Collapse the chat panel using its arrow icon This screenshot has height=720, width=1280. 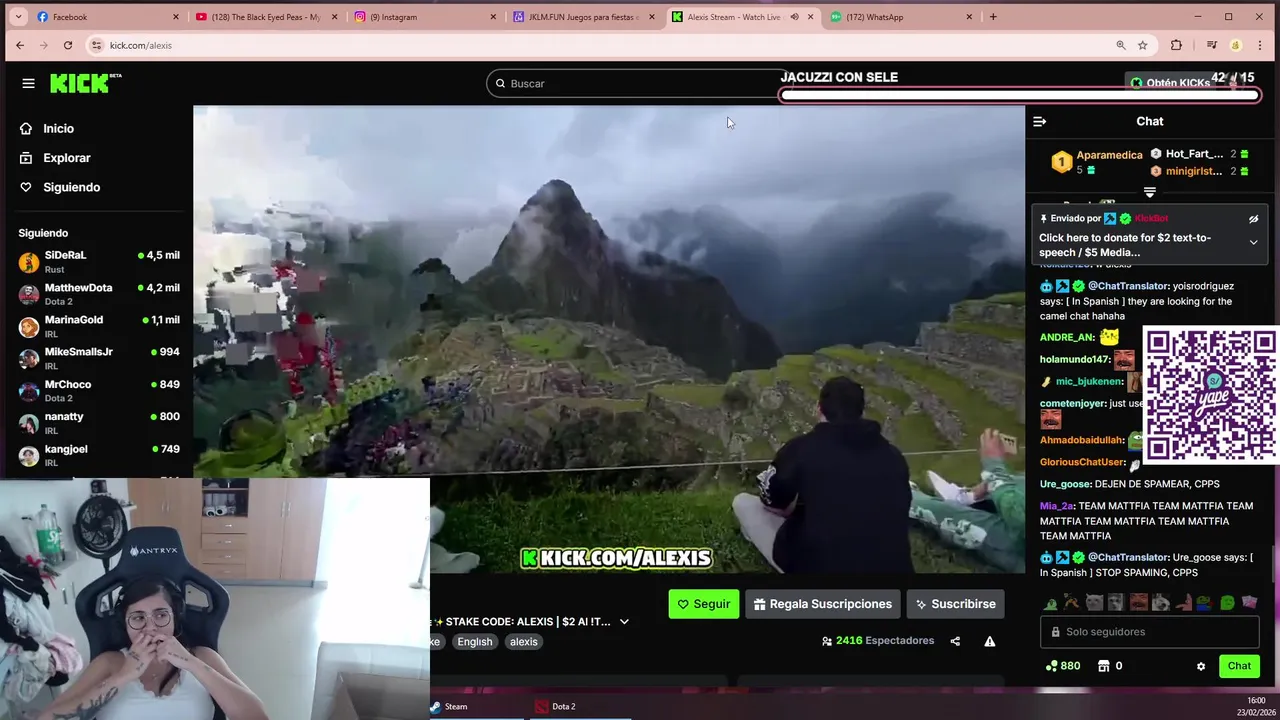pyautogui.click(x=1039, y=122)
